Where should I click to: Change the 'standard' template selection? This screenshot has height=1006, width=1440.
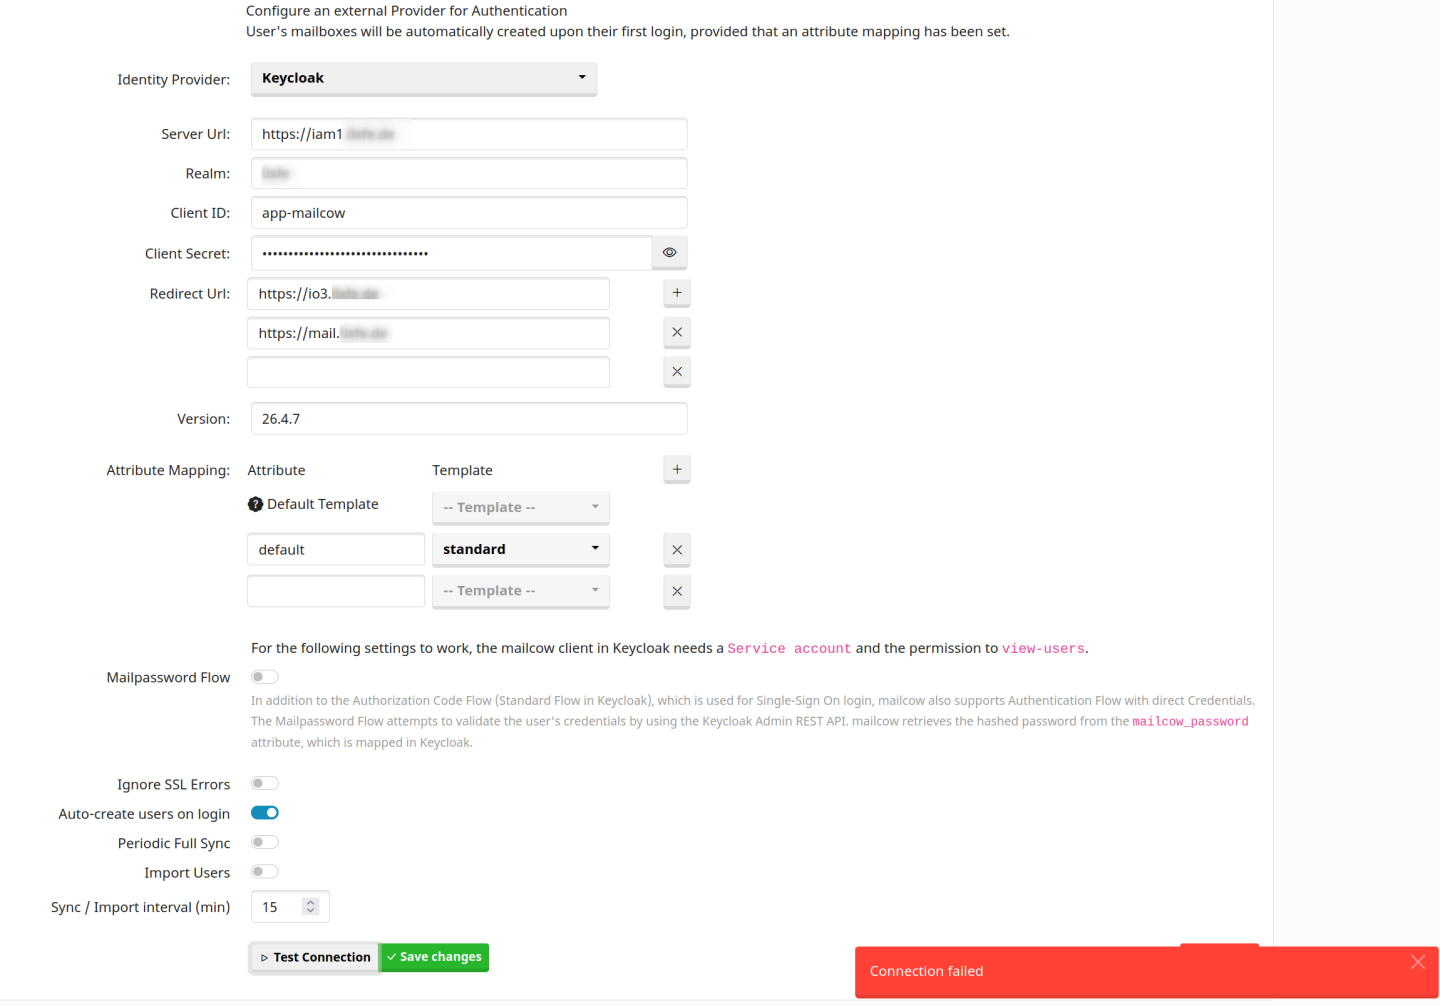coord(520,549)
